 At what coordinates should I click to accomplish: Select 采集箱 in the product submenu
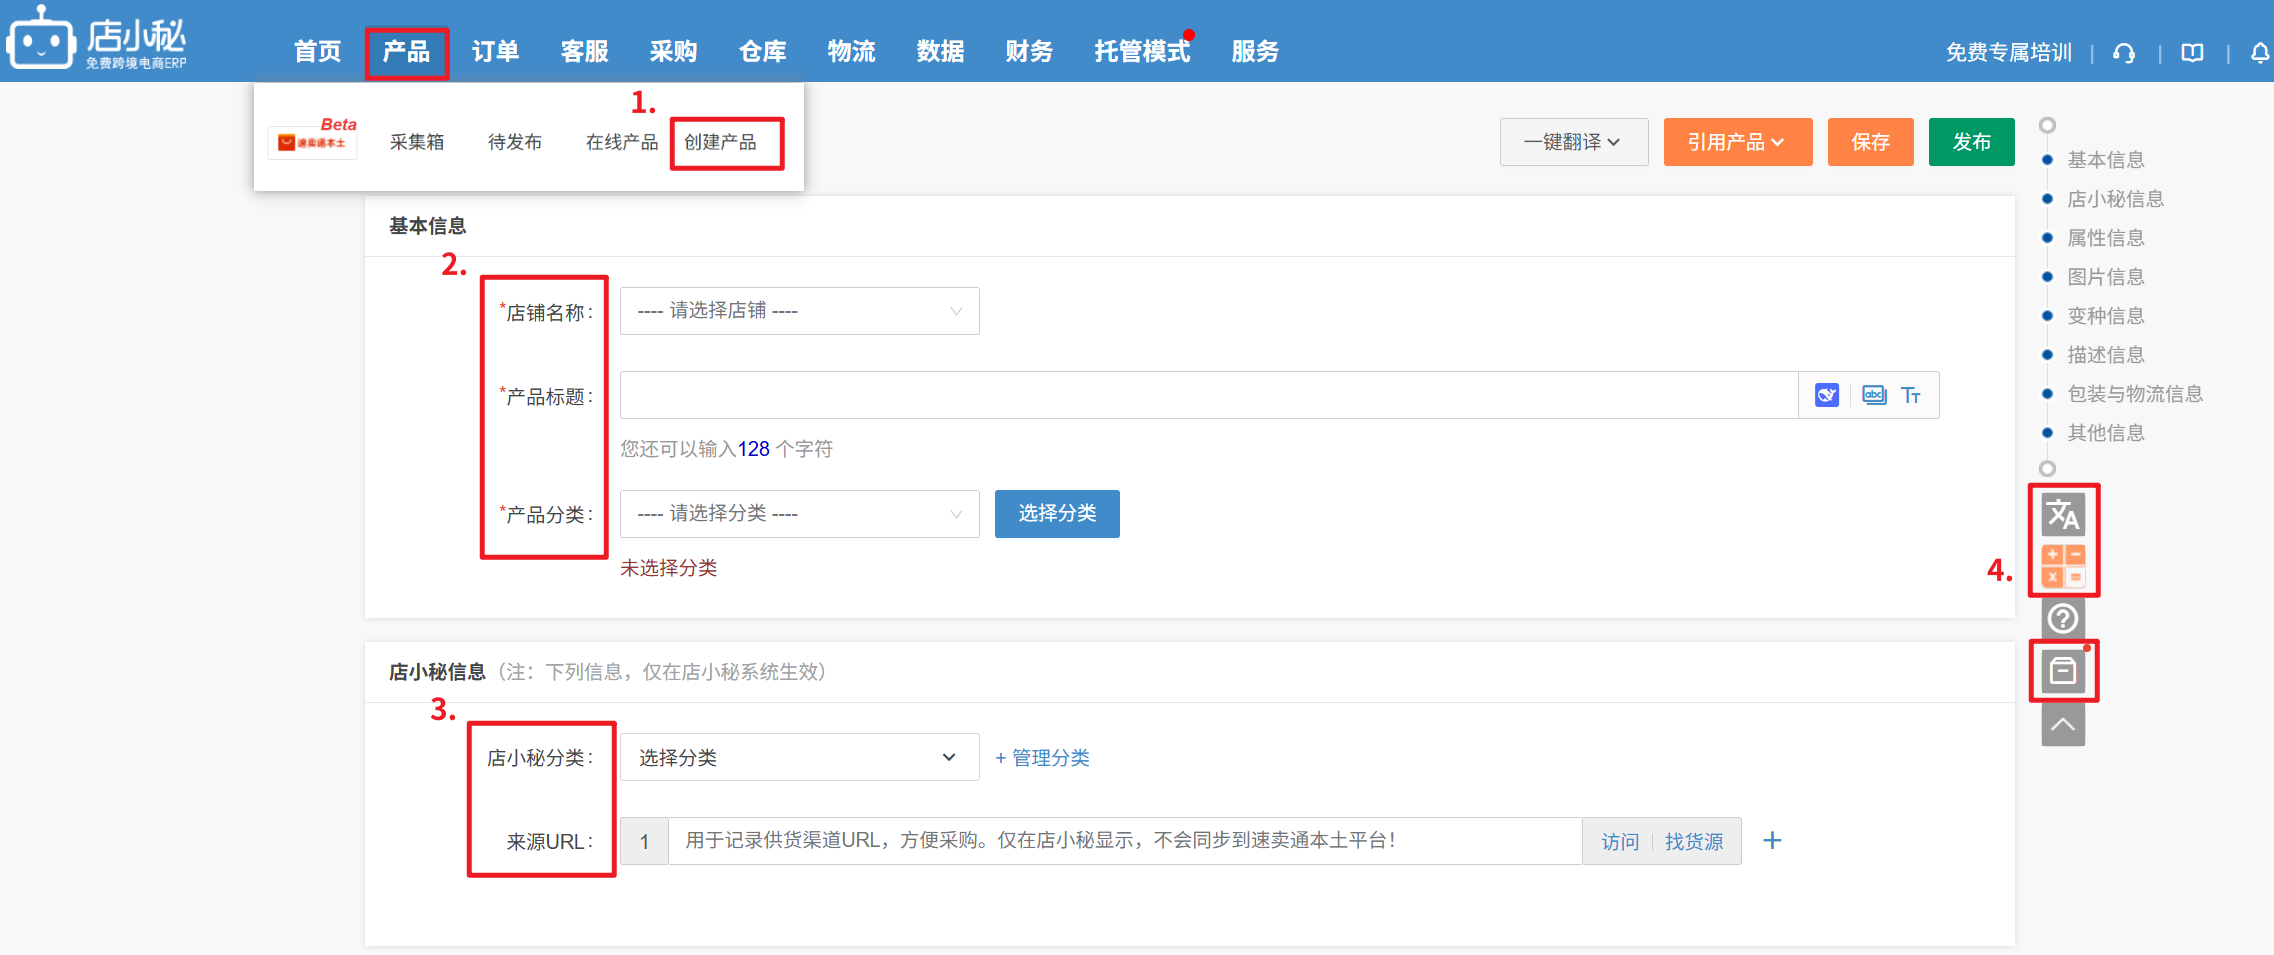[417, 142]
